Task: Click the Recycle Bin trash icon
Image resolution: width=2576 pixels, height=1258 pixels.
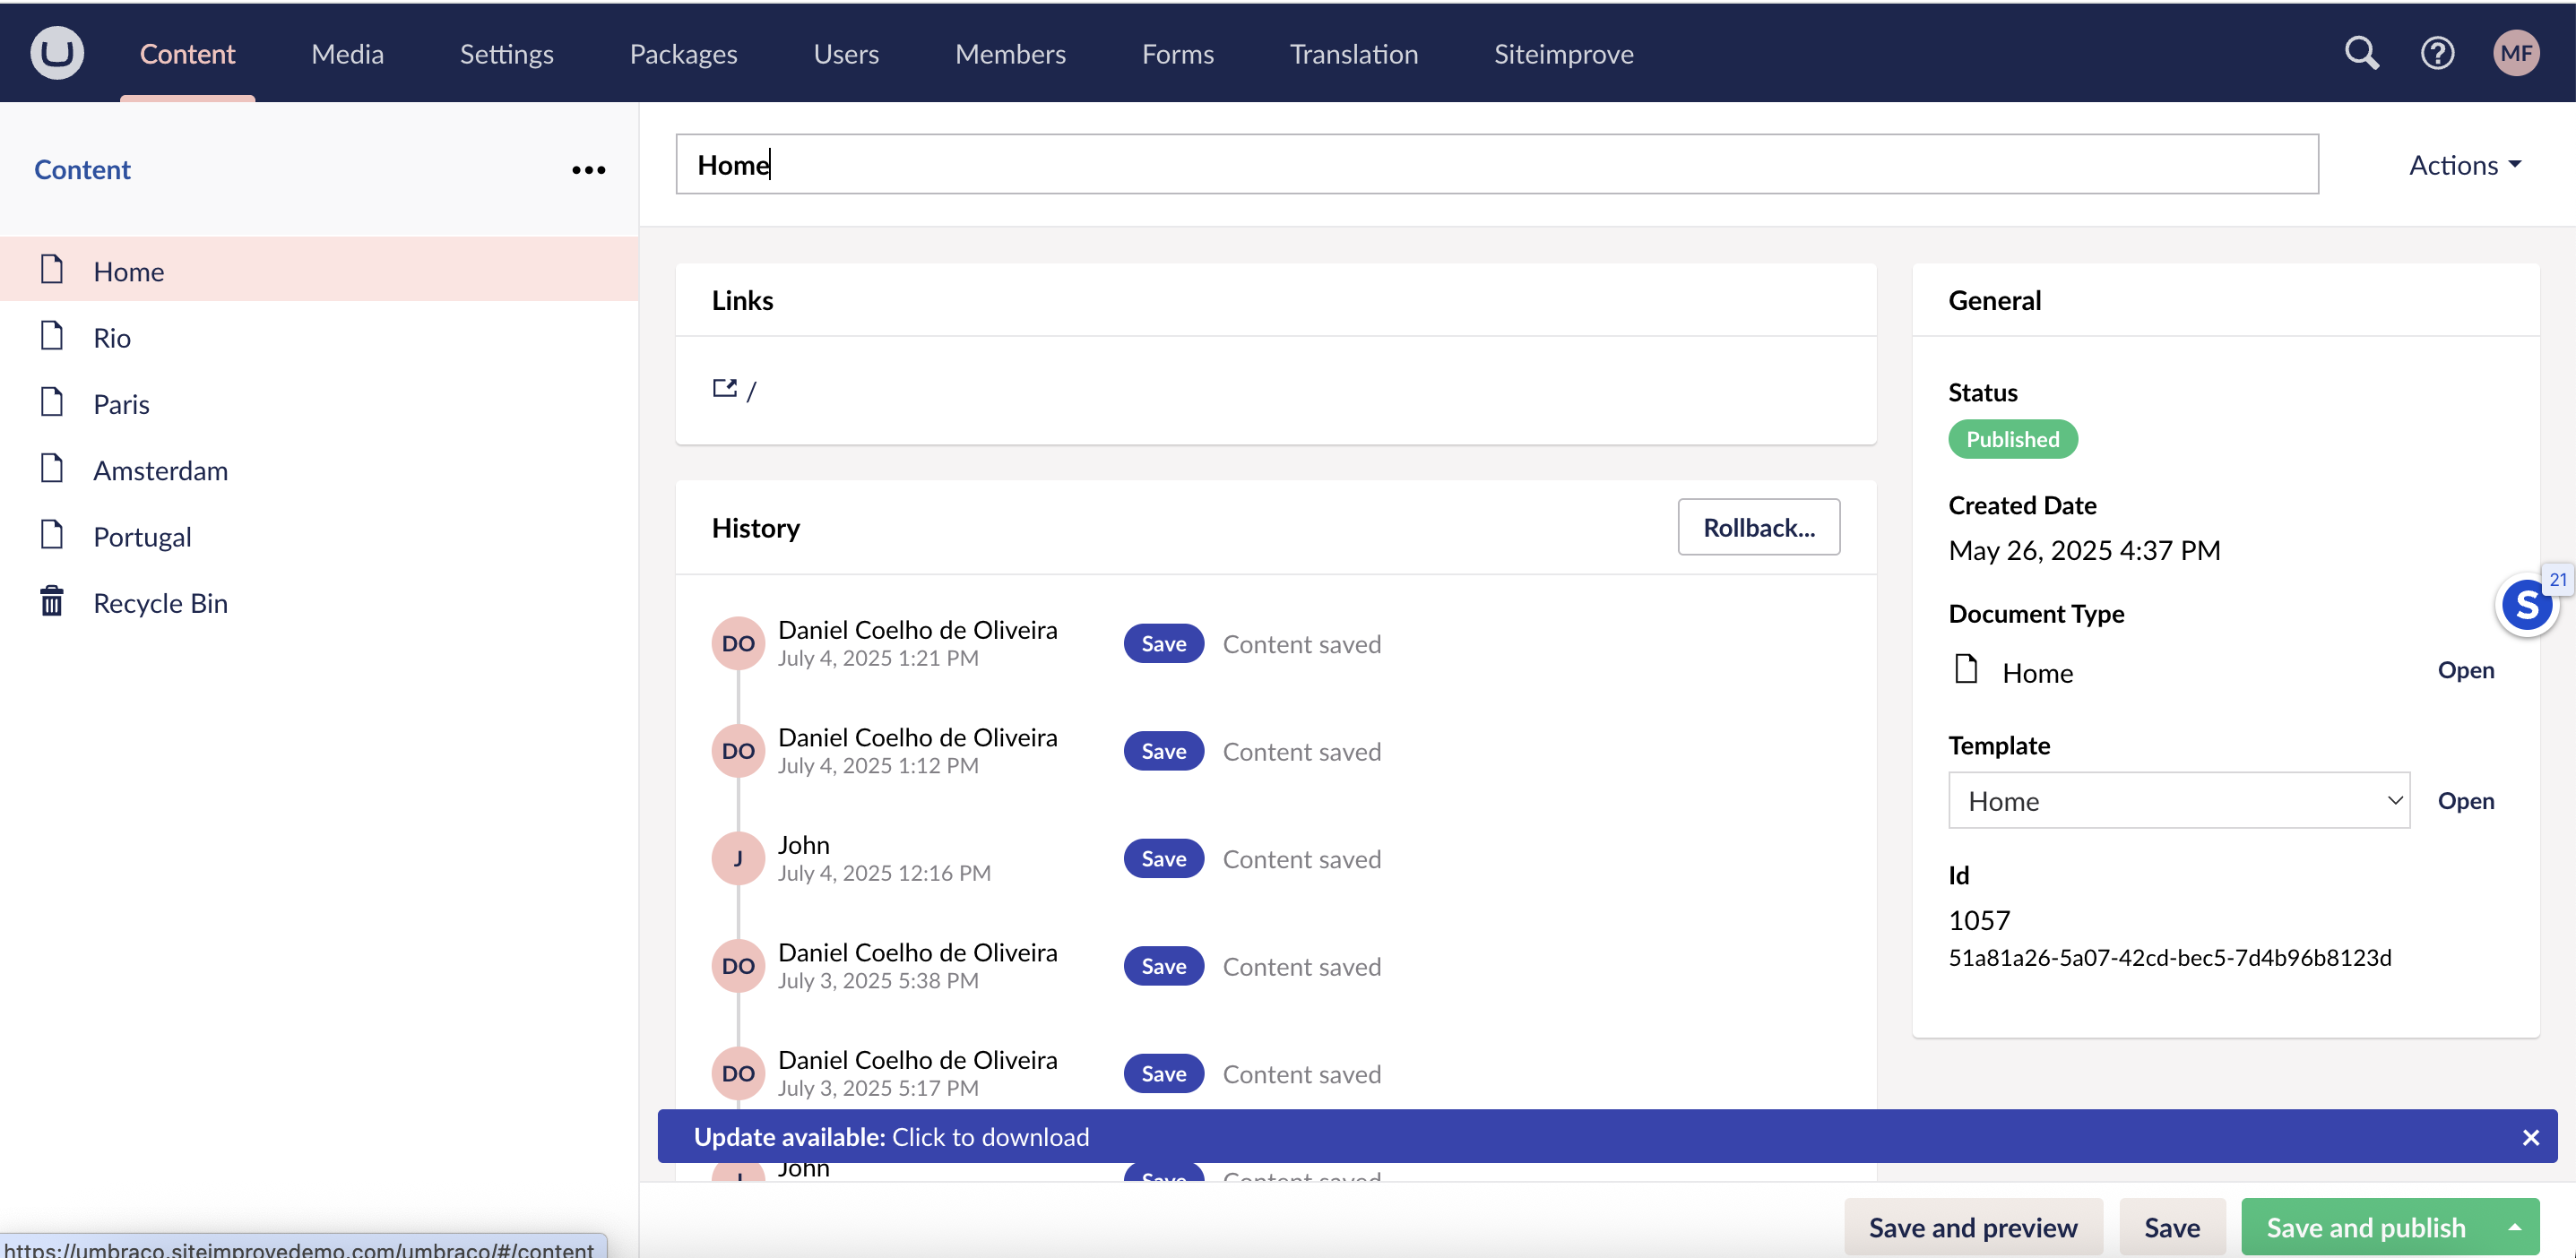Action: [52, 602]
